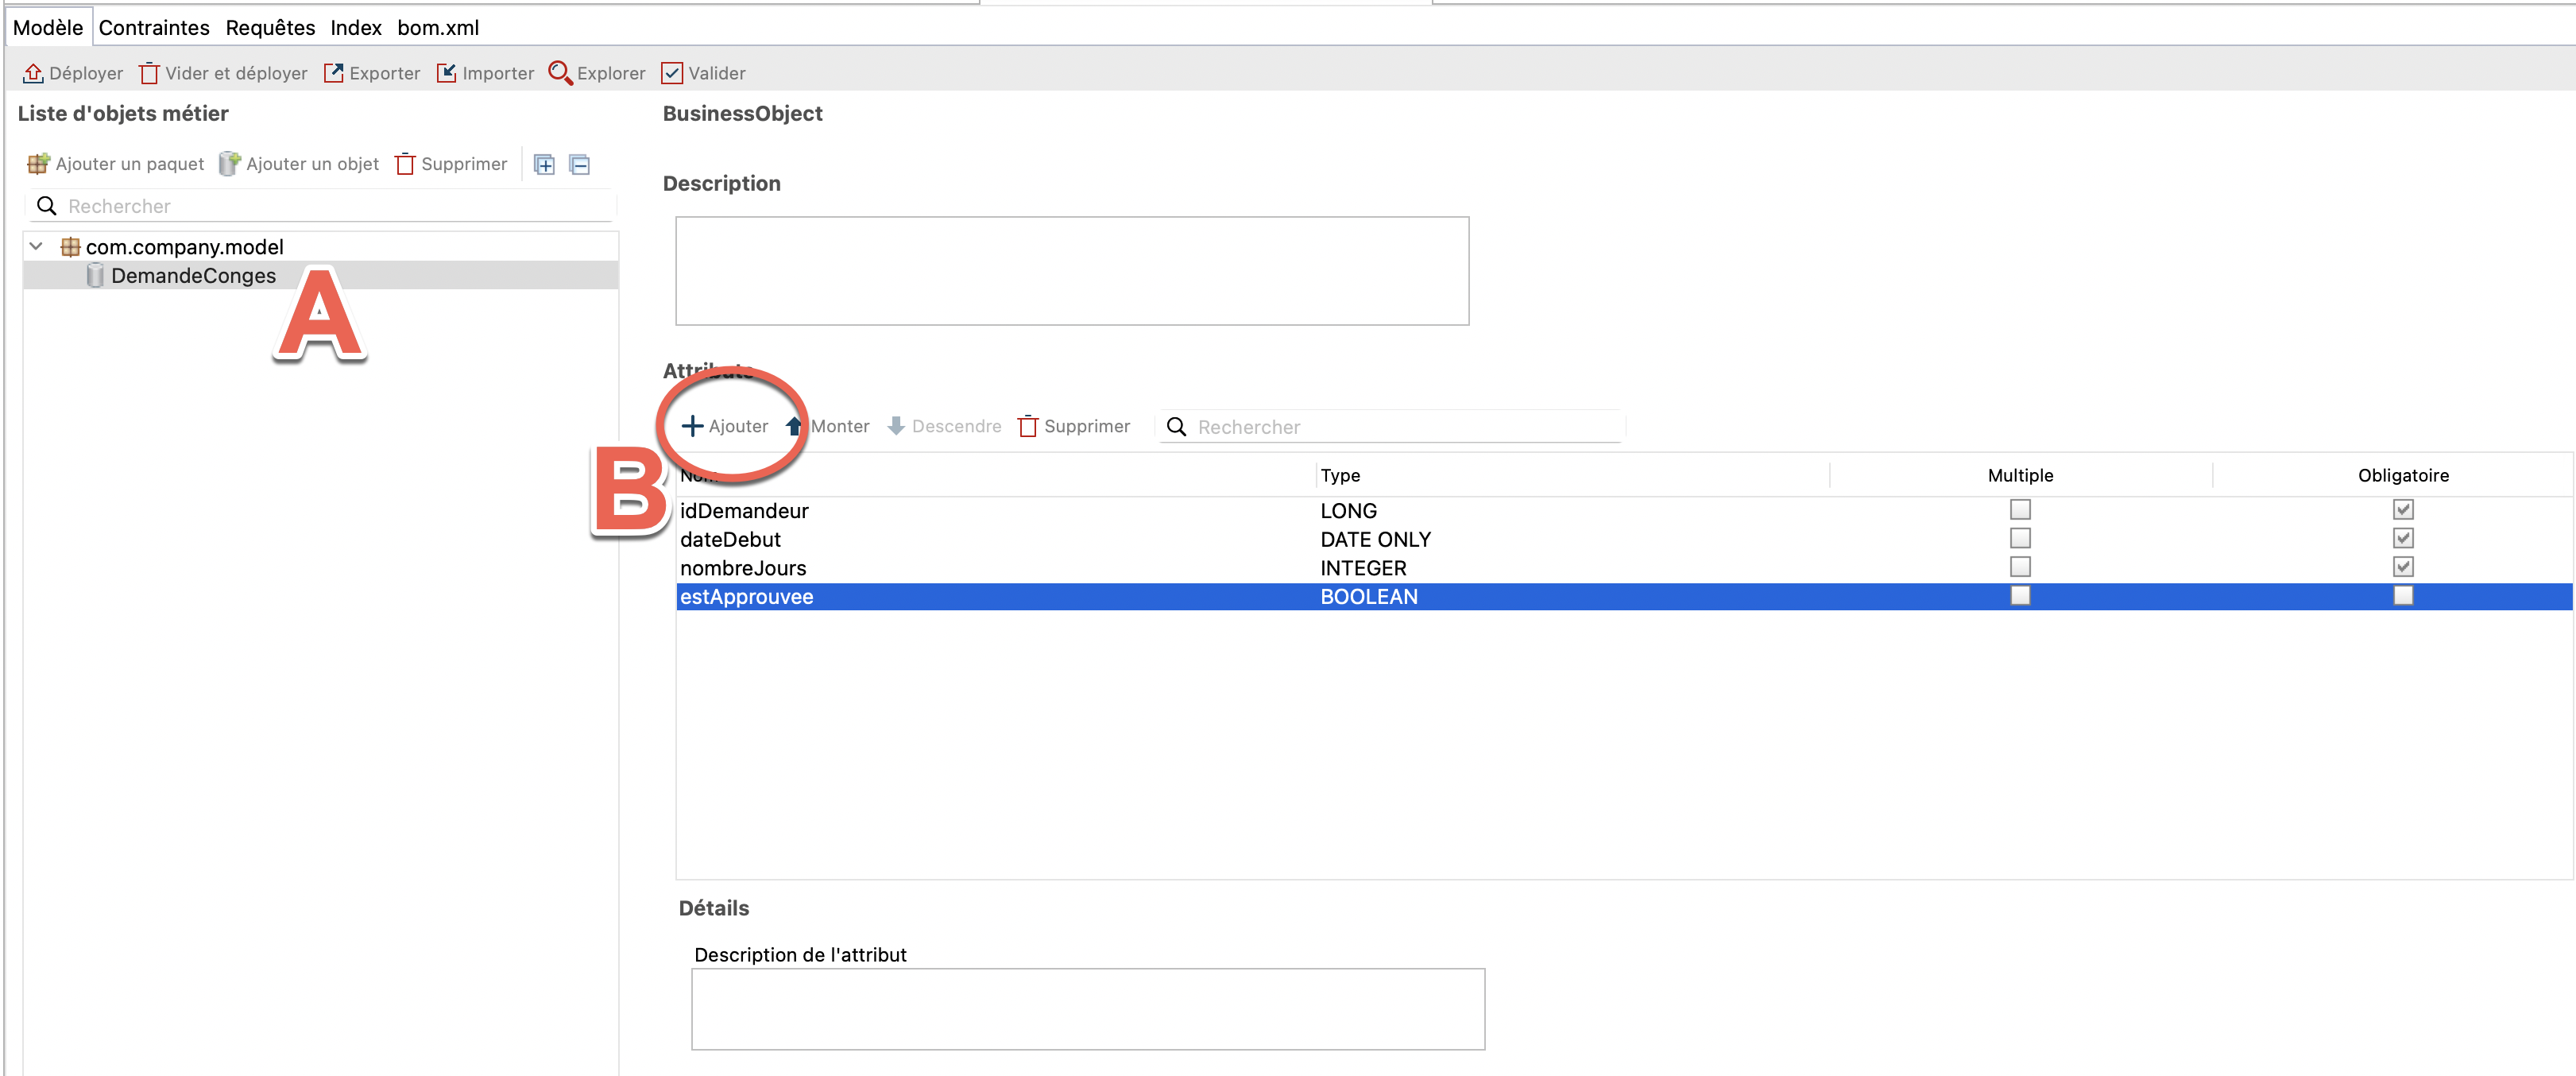Click Supprimer icon in object list toolbar
The width and height of the screenshot is (2576, 1076).
[x=405, y=164]
